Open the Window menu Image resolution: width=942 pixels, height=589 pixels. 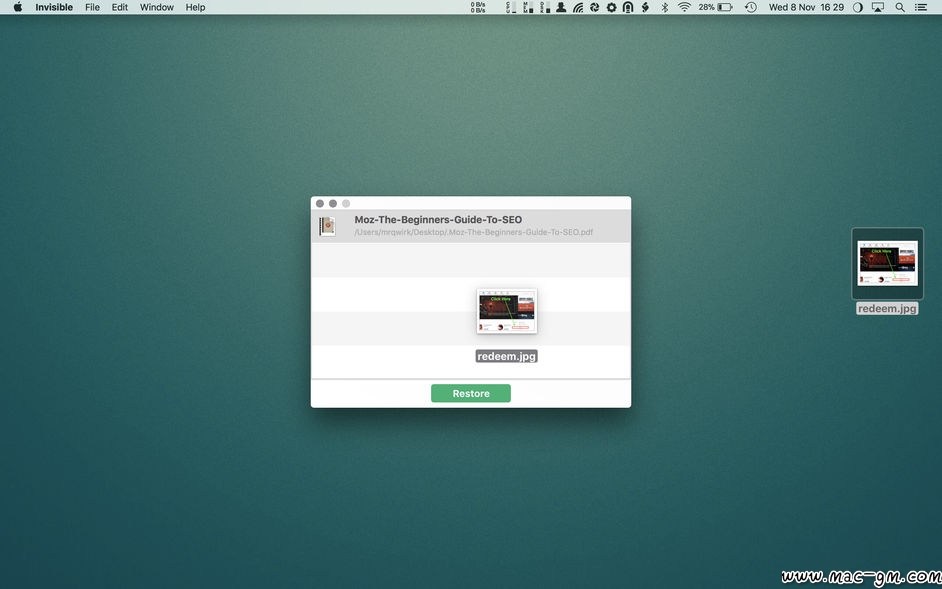click(x=157, y=7)
